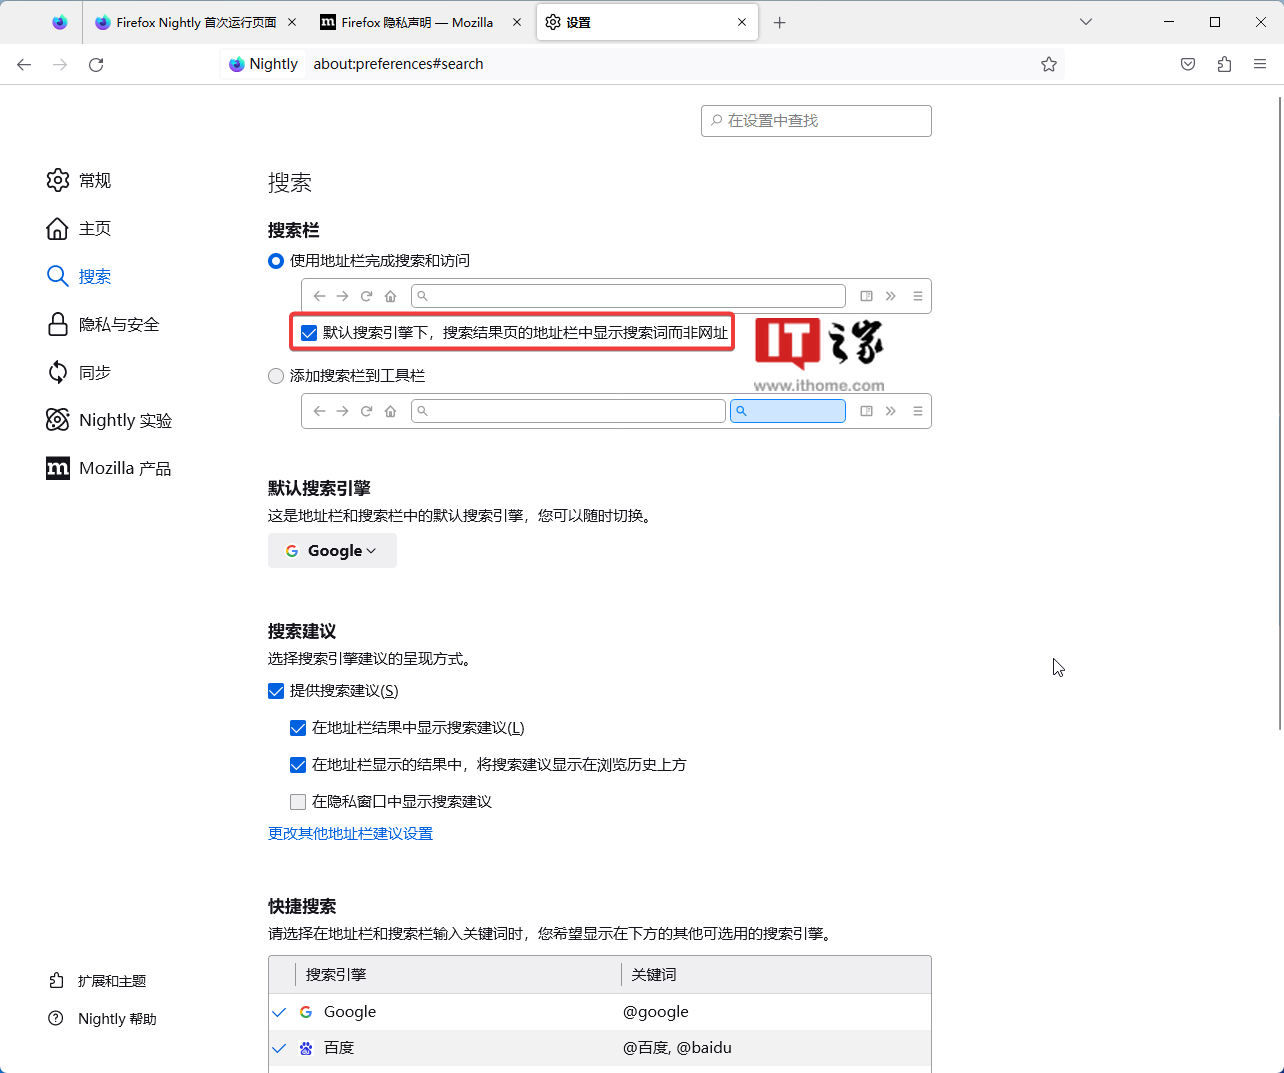Click the 搜索引擎 column header
The image size is (1284, 1073).
pos(458,975)
